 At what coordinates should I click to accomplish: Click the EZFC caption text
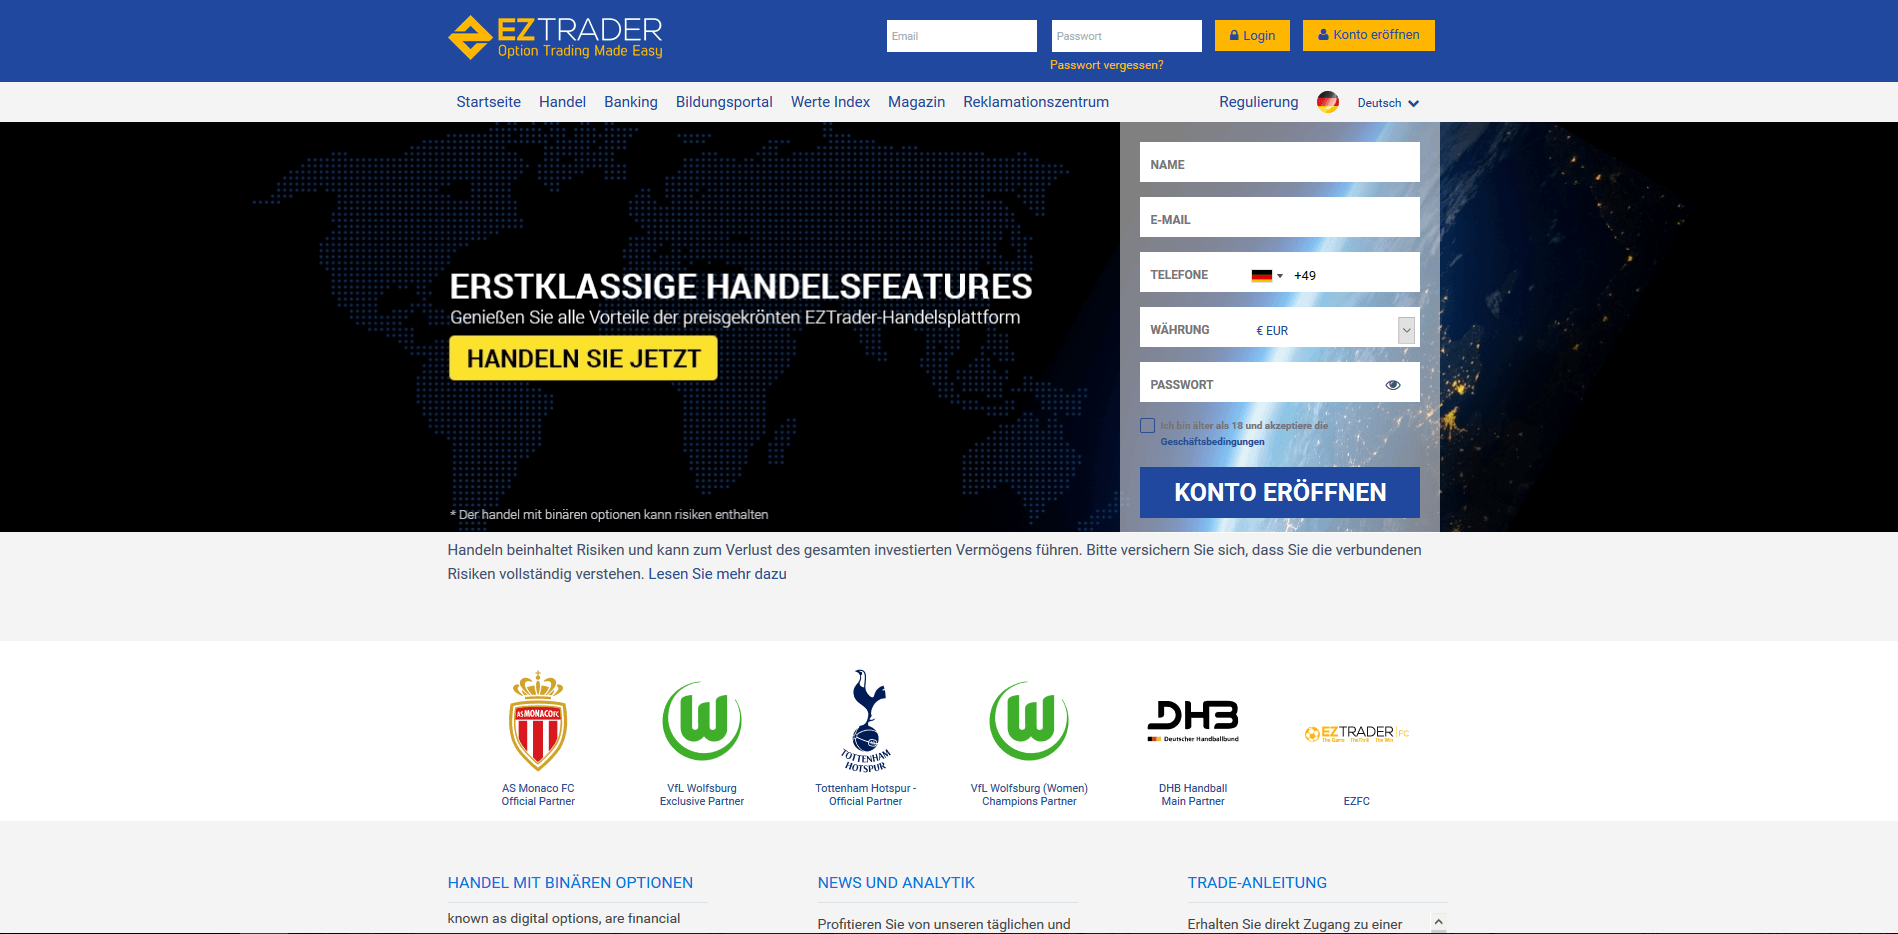click(1357, 801)
